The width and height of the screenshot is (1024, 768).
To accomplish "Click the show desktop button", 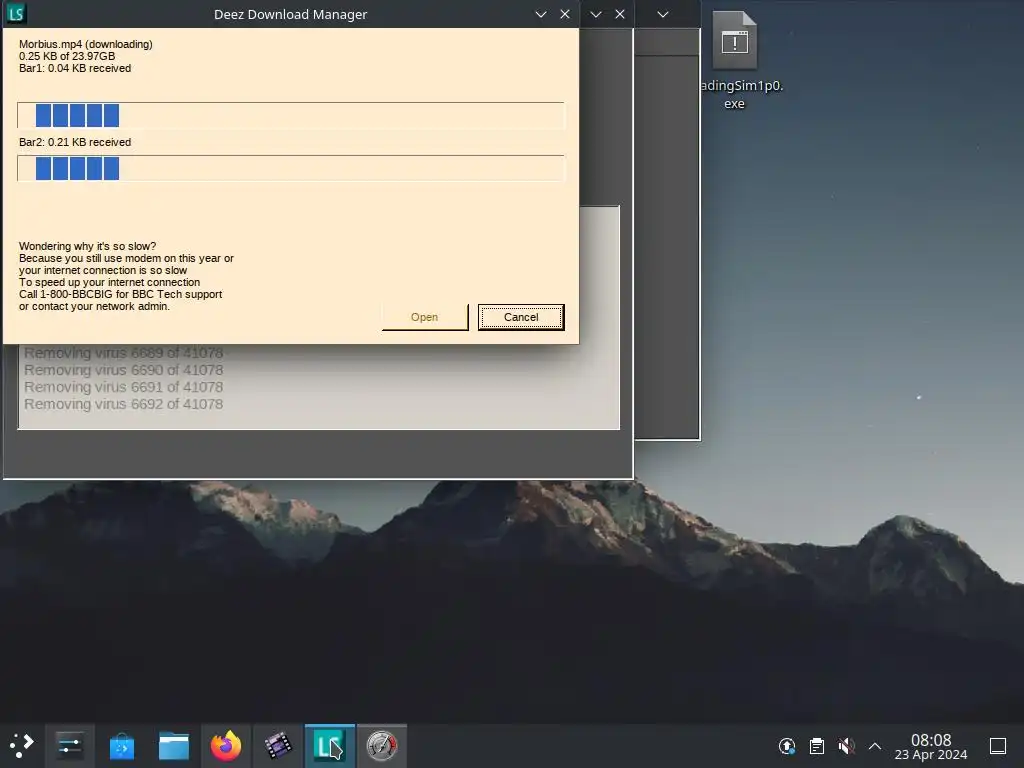I will coord(998,746).
